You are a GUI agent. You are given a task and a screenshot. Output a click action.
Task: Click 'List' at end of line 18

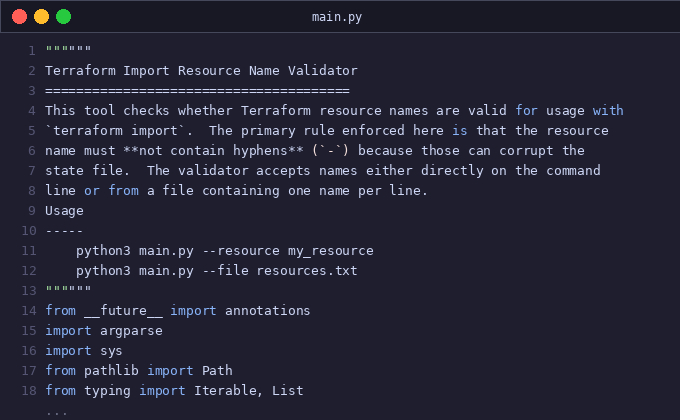pyautogui.click(x=288, y=391)
